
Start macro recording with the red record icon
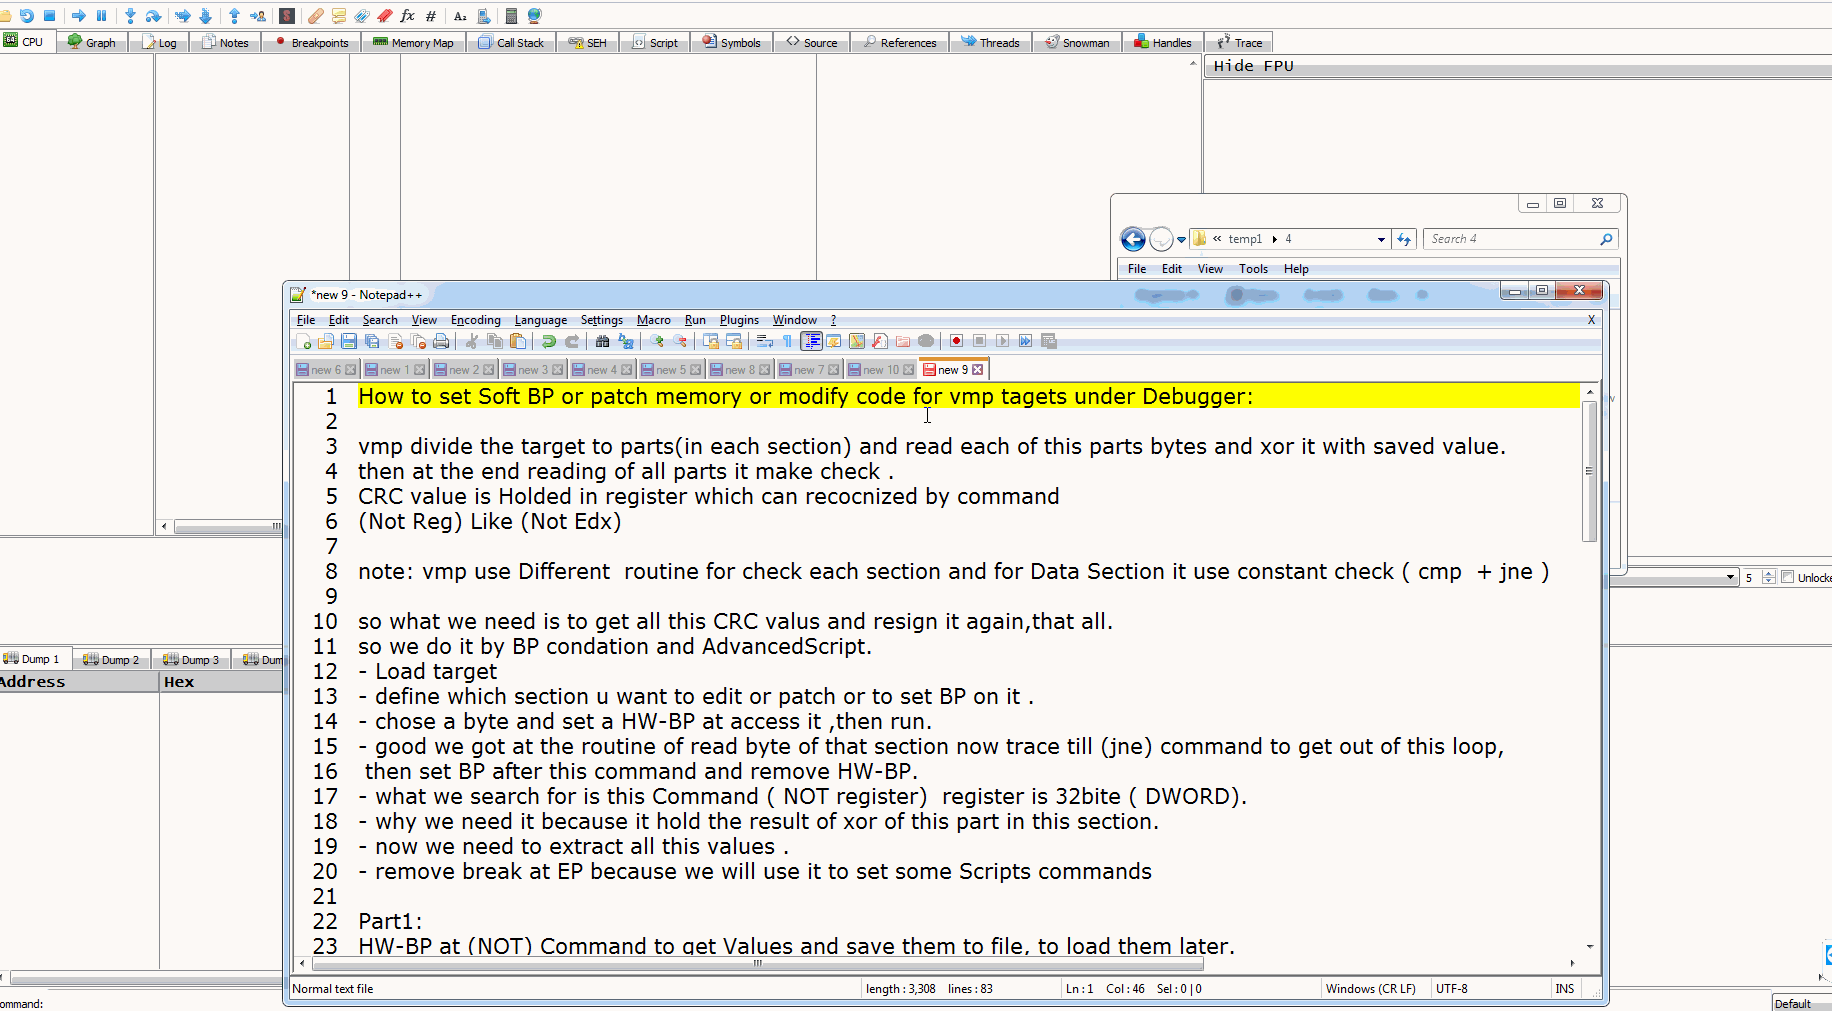click(956, 341)
